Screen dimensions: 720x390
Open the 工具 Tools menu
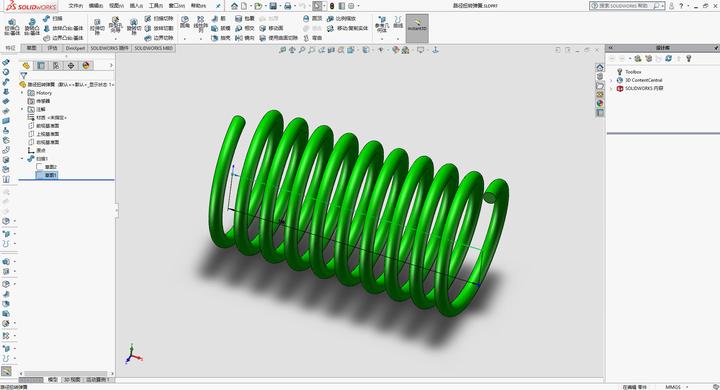(156, 6)
